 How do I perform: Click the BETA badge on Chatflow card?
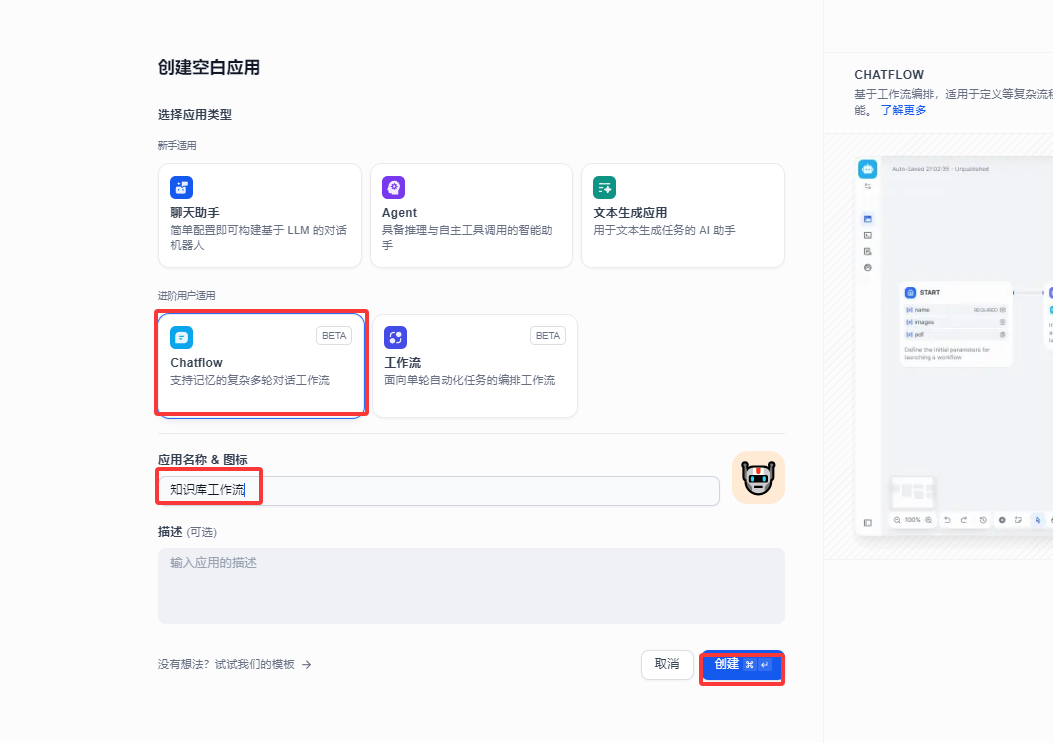coord(334,336)
